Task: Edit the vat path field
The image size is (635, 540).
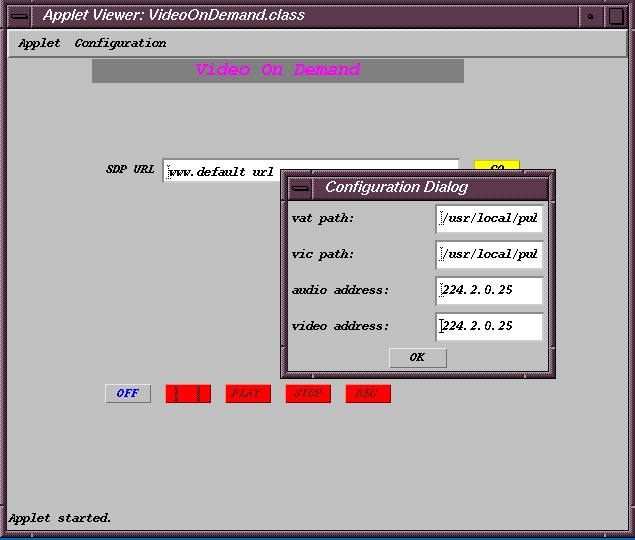Action: [489, 218]
